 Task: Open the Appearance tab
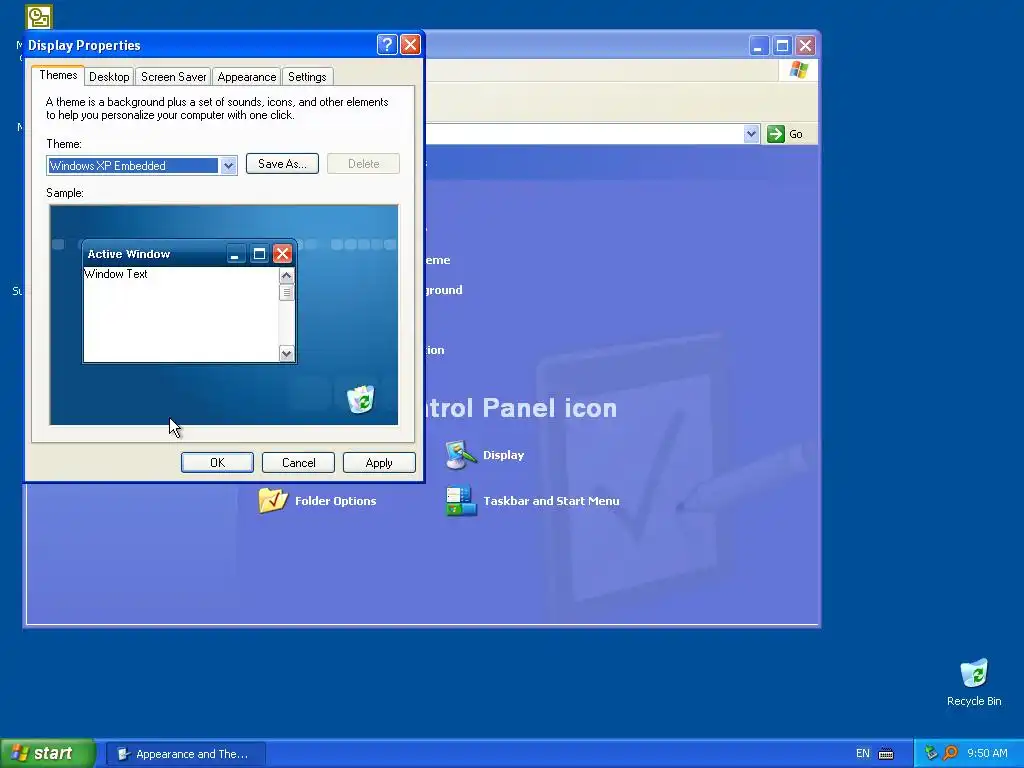pyautogui.click(x=247, y=77)
